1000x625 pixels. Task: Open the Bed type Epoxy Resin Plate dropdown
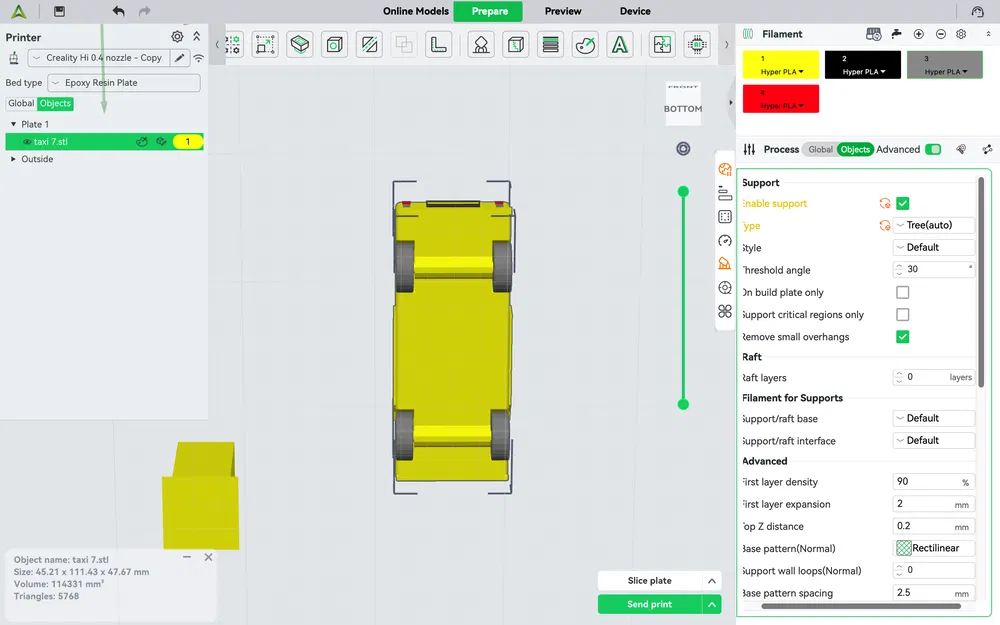click(x=124, y=83)
